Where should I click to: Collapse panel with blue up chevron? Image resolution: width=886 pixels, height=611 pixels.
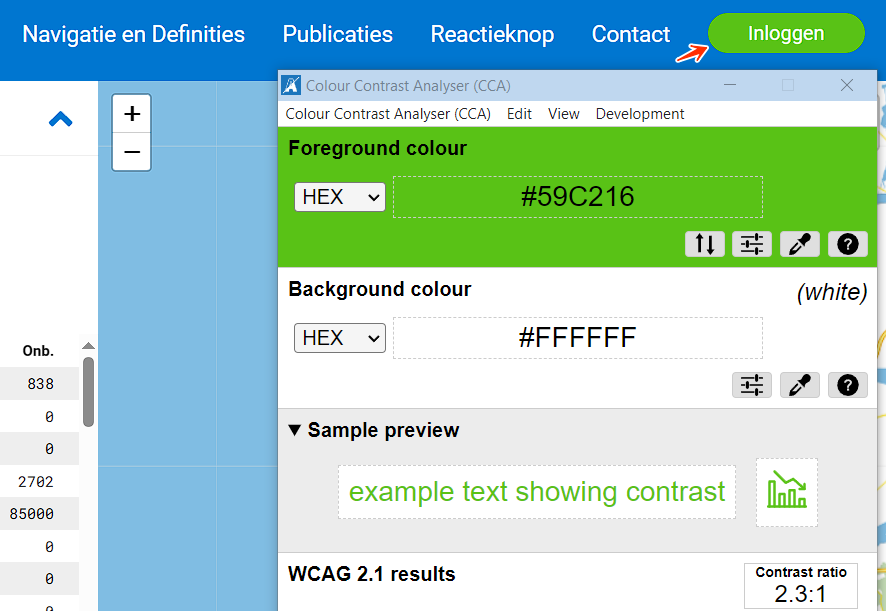pyautogui.click(x=61, y=119)
